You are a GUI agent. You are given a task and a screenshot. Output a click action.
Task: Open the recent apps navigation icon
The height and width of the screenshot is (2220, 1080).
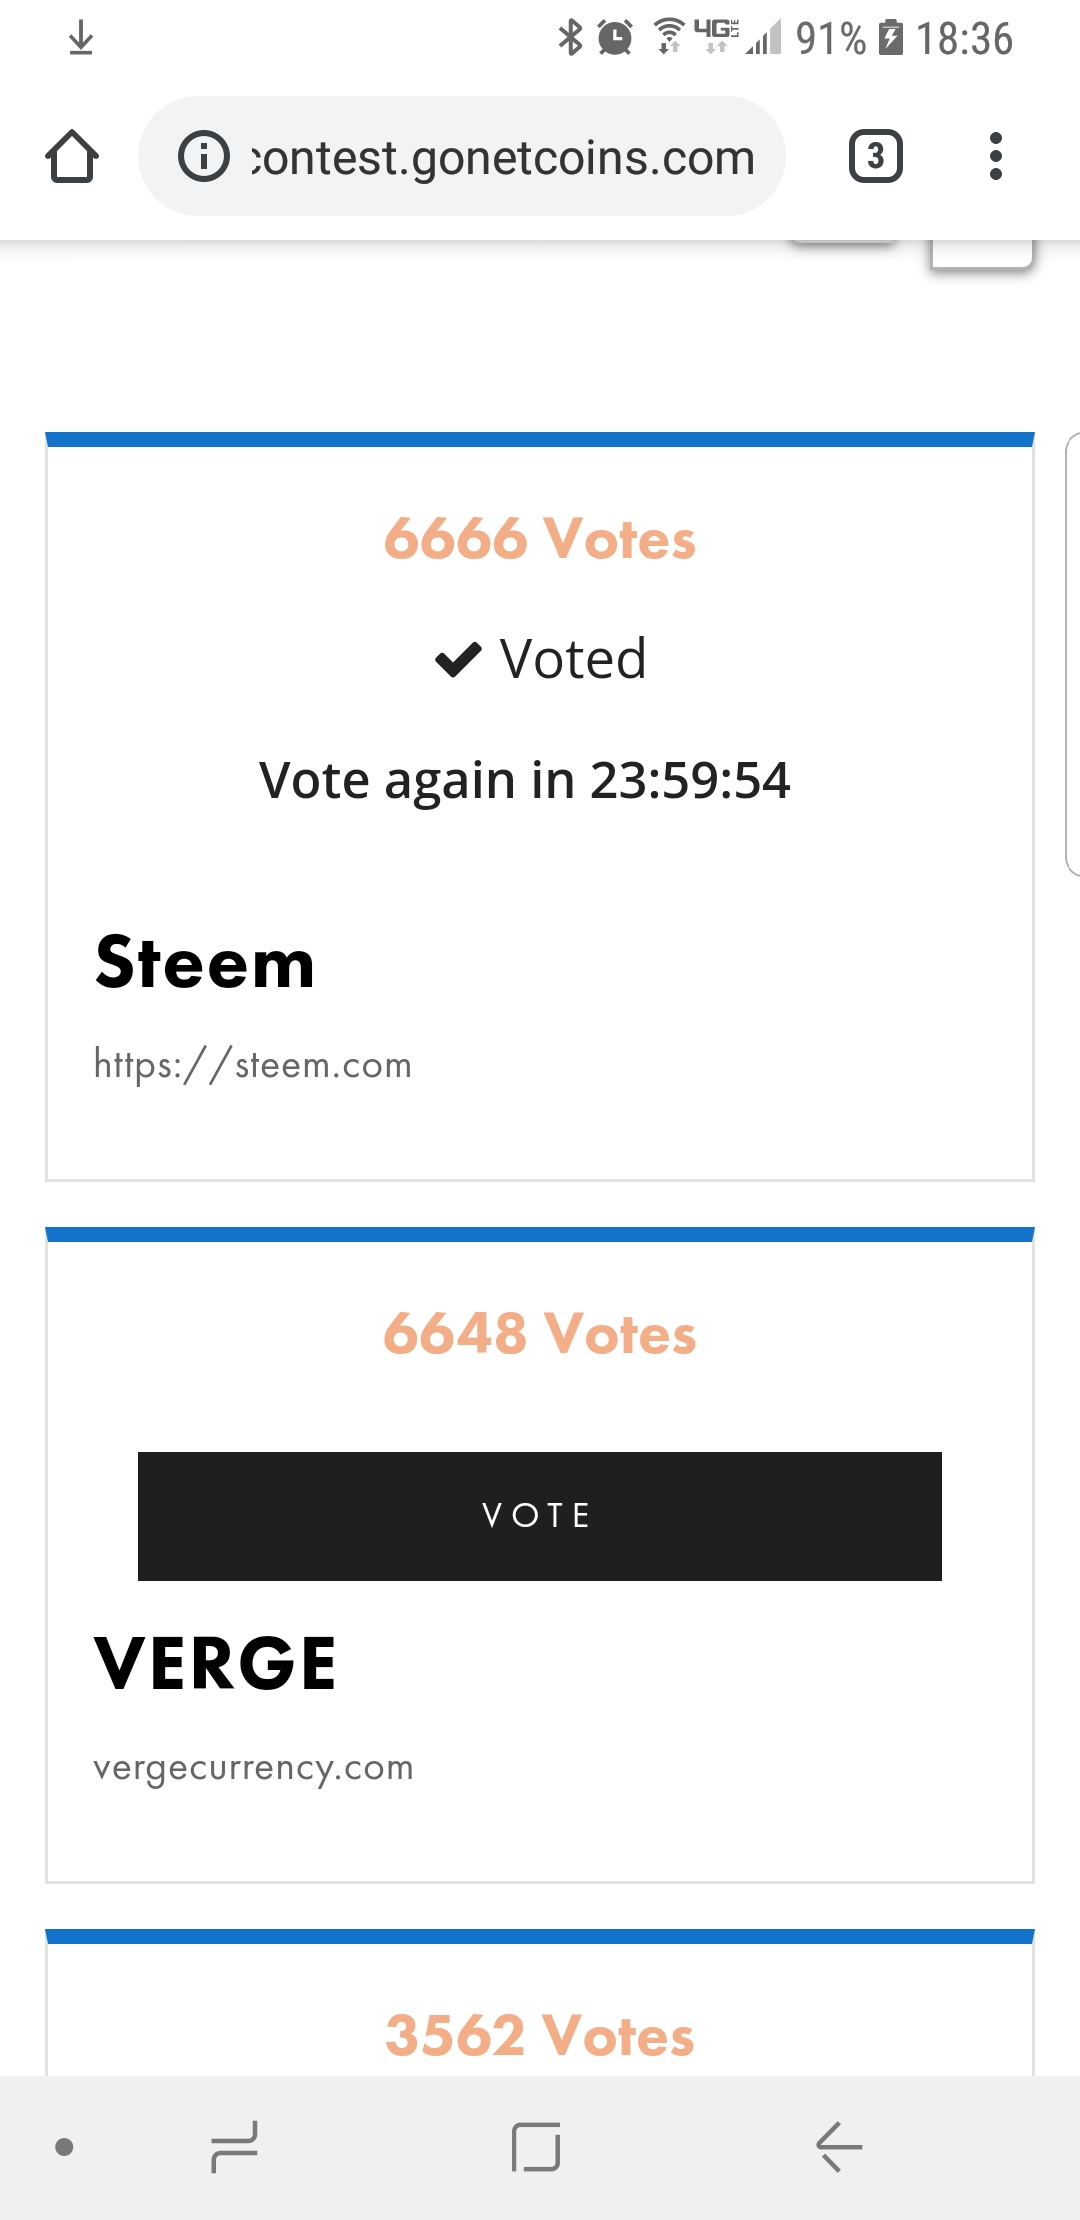(235, 2146)
